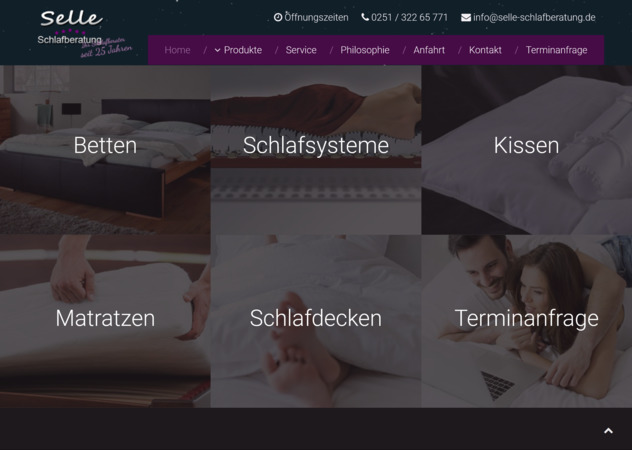Choose the Schlafdecken category tile
The width and height of the screenshot is (632, 450).
[x=316, y=321]
